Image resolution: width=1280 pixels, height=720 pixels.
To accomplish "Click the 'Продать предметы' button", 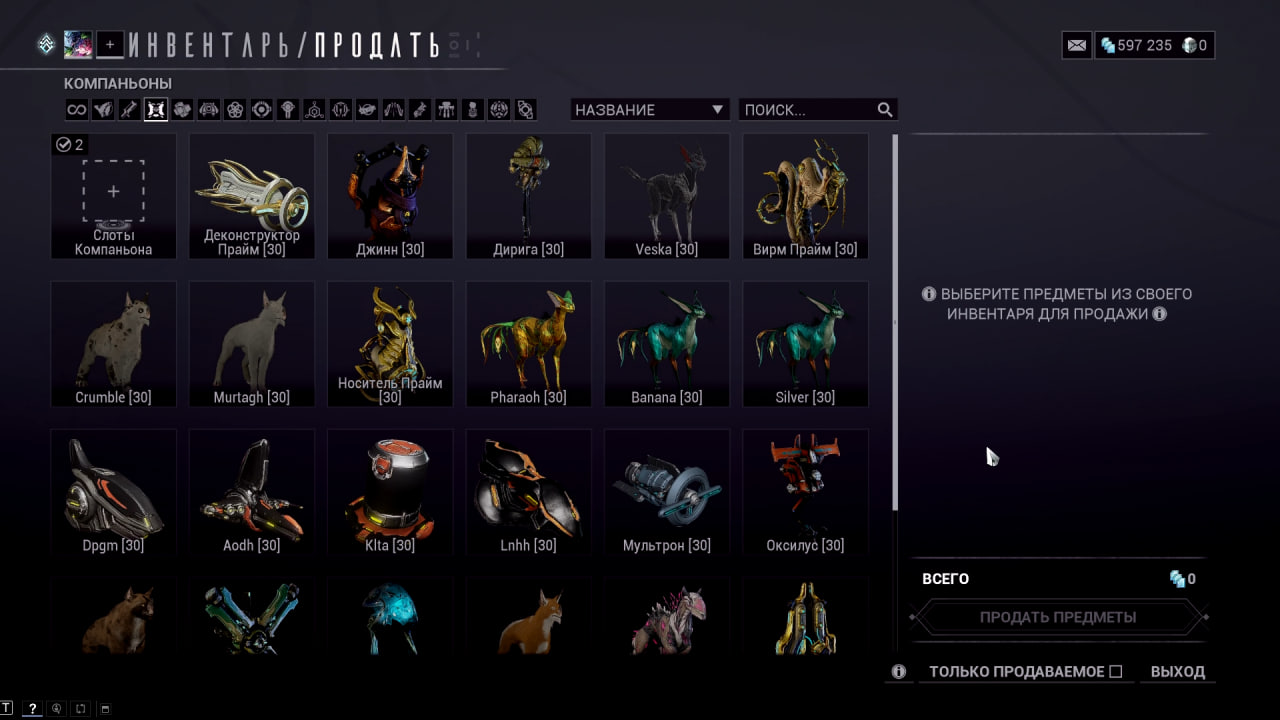I will click(x=1058, y=617).
